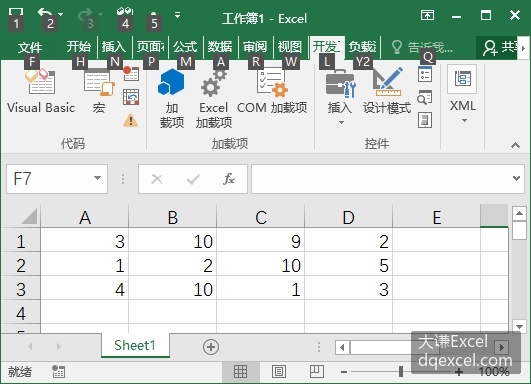Confirm entry with the checkmark button

(x=193, y=179)
